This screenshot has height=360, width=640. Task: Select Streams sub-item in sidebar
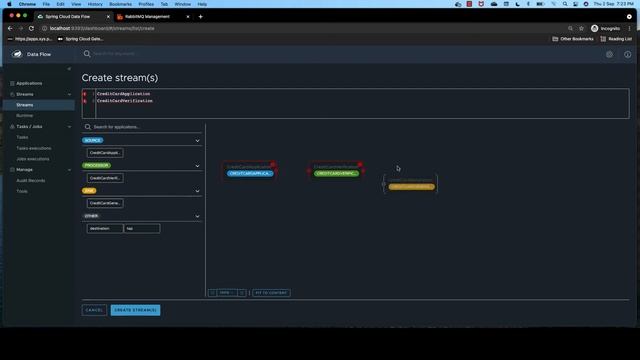[x=25, y=105]
